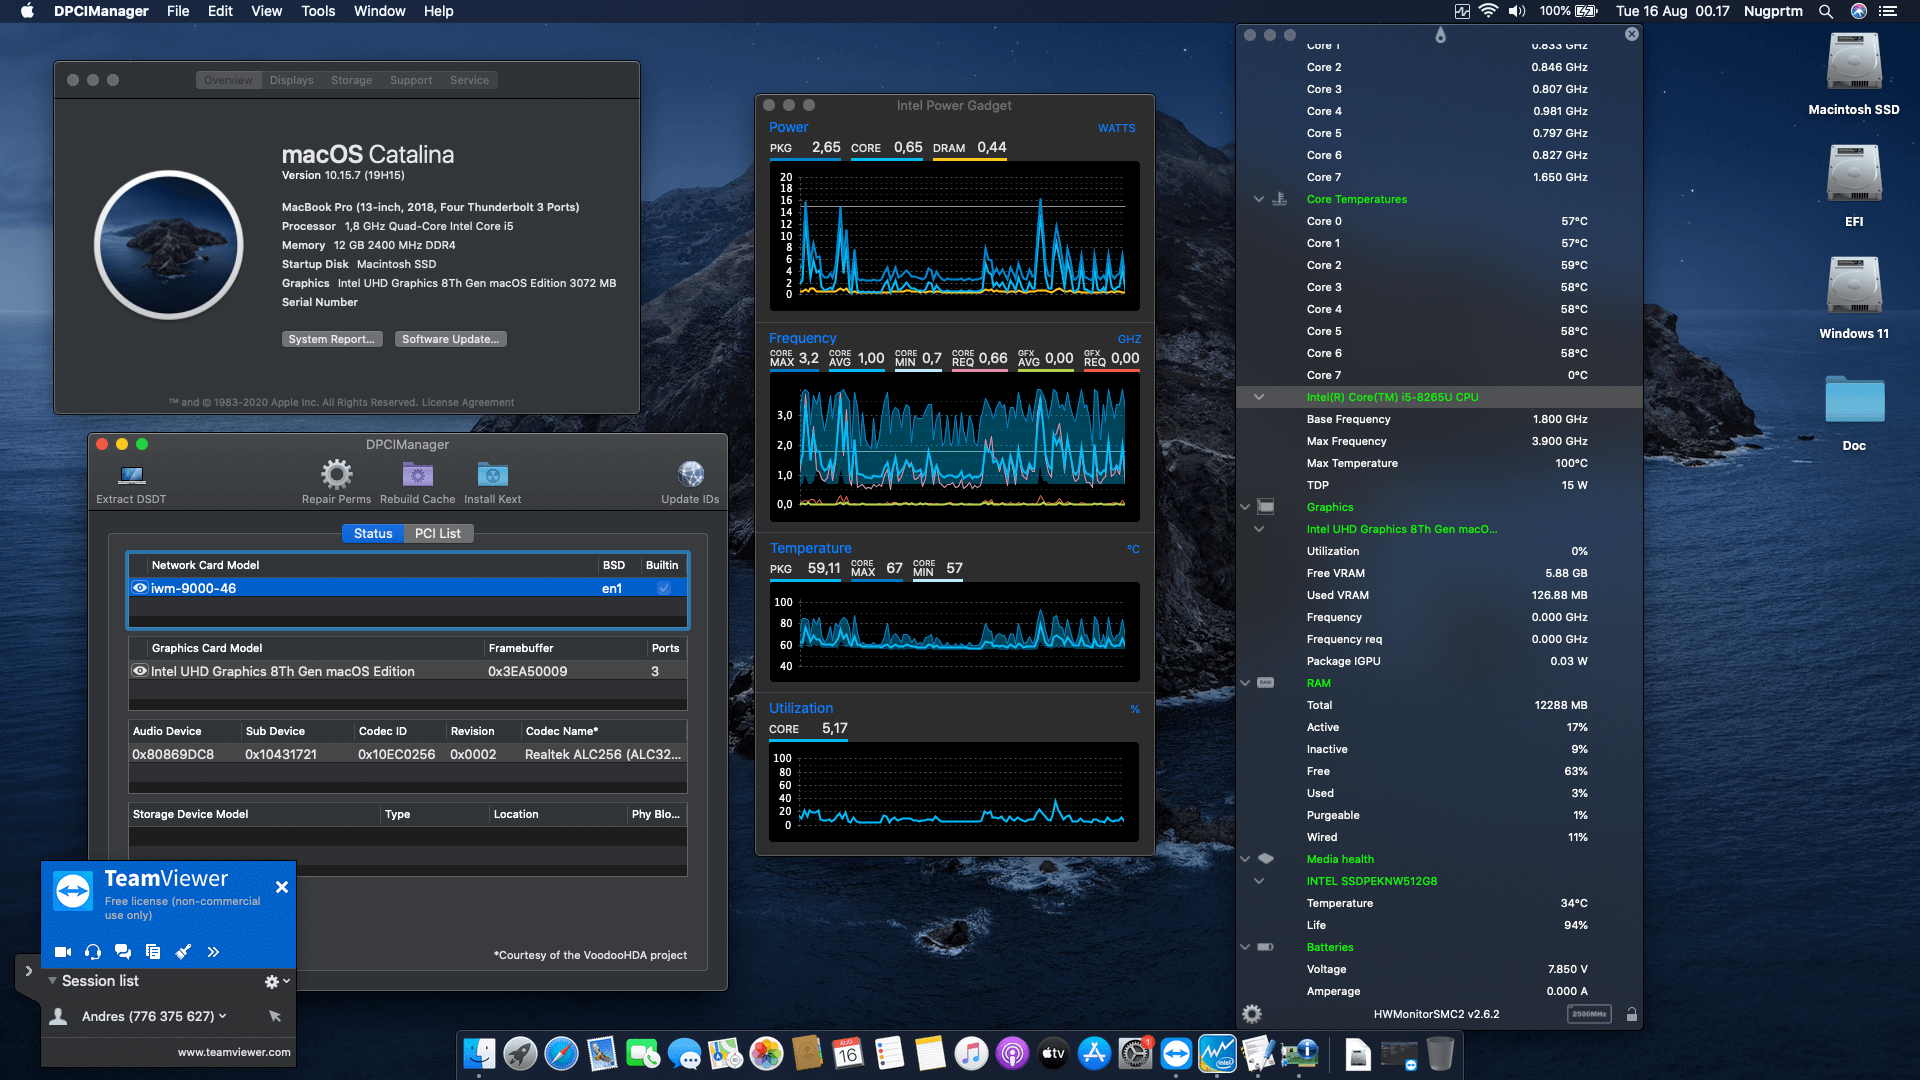This screenshot has width=1920, height=1080.
Task: Close TeamViewer panel with X
Action: [282, 887]
